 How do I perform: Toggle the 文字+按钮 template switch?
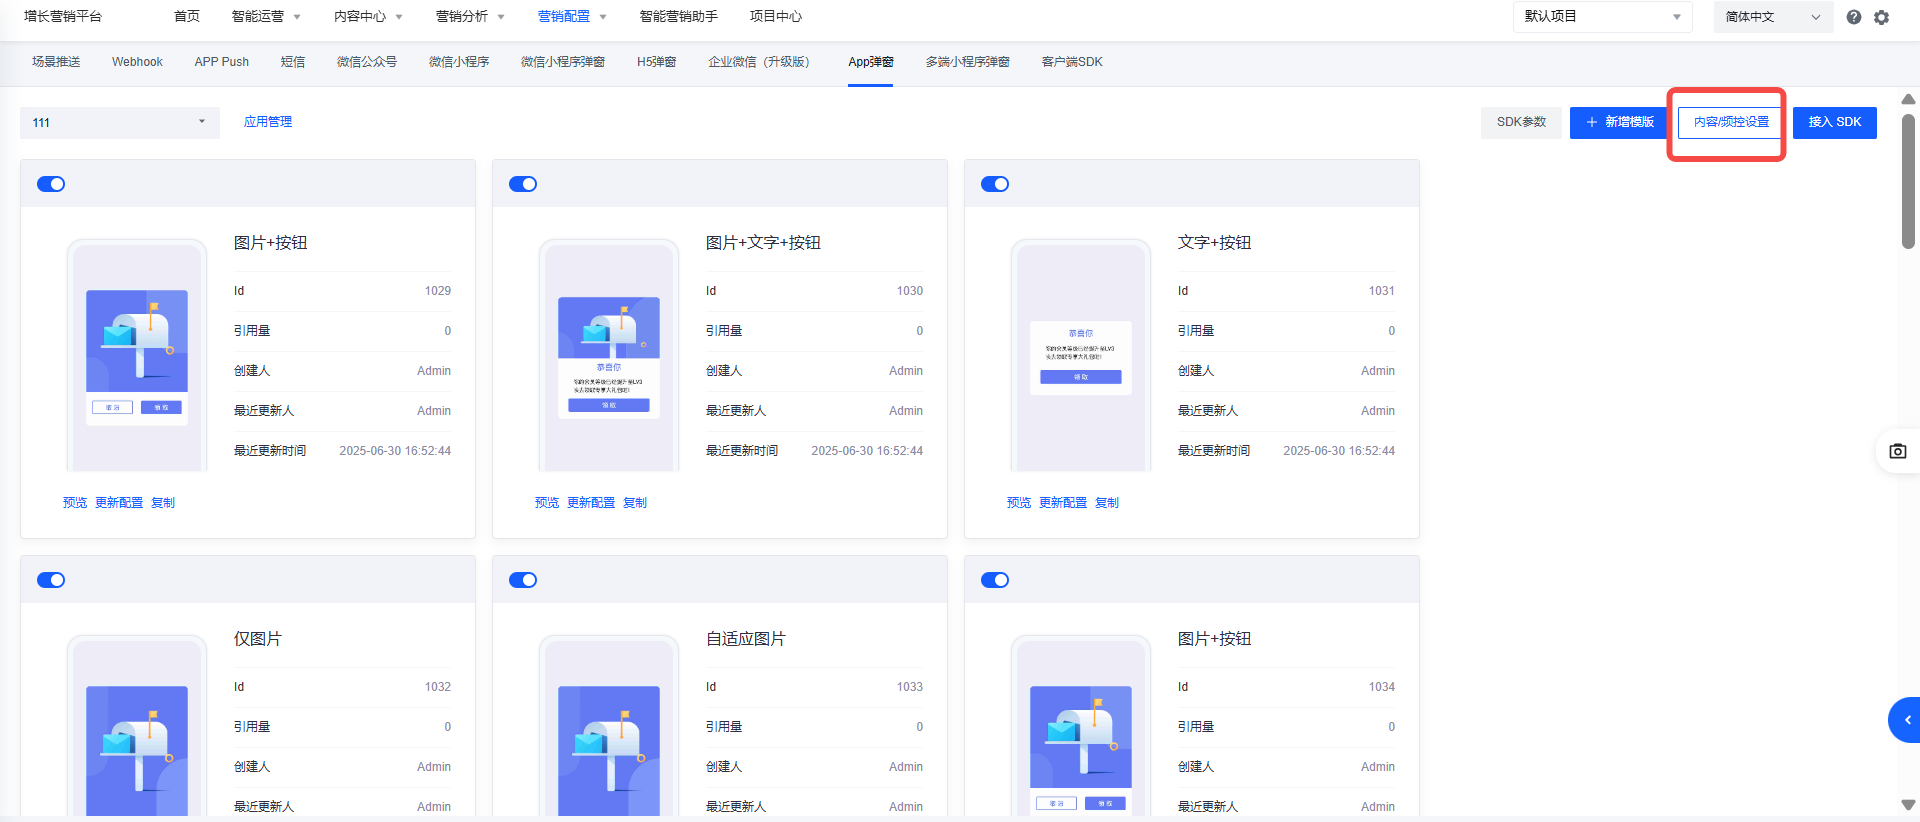[x=995, y=184]
